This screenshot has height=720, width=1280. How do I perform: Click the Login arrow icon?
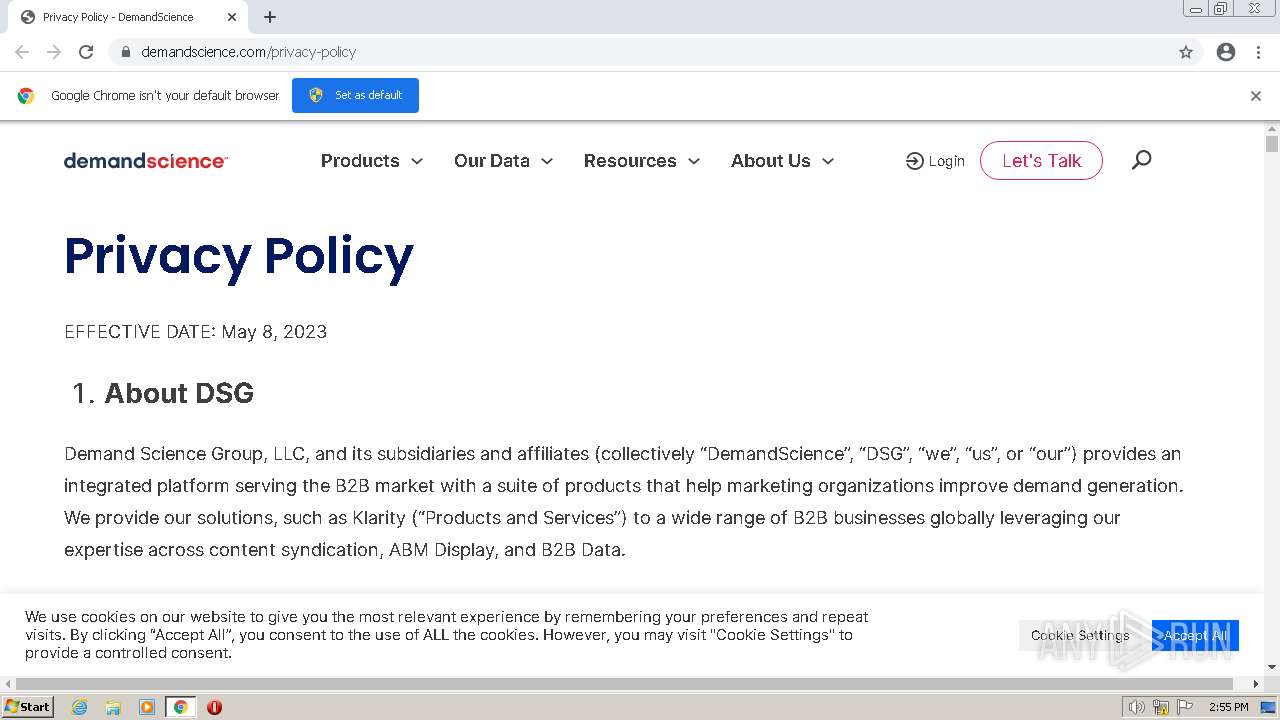coord(914,161)
